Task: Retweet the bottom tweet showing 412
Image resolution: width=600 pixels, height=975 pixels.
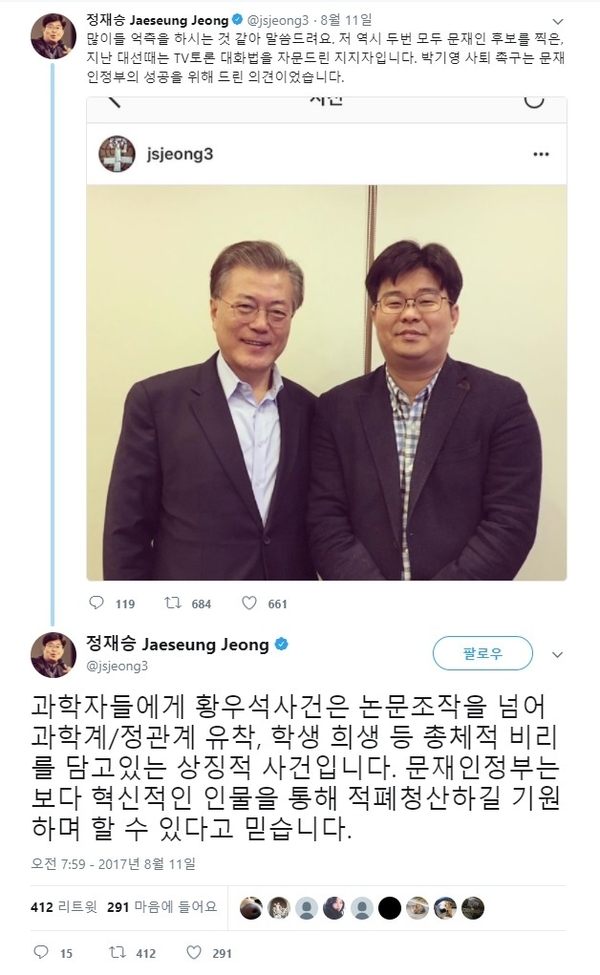Action: [117, 952]
